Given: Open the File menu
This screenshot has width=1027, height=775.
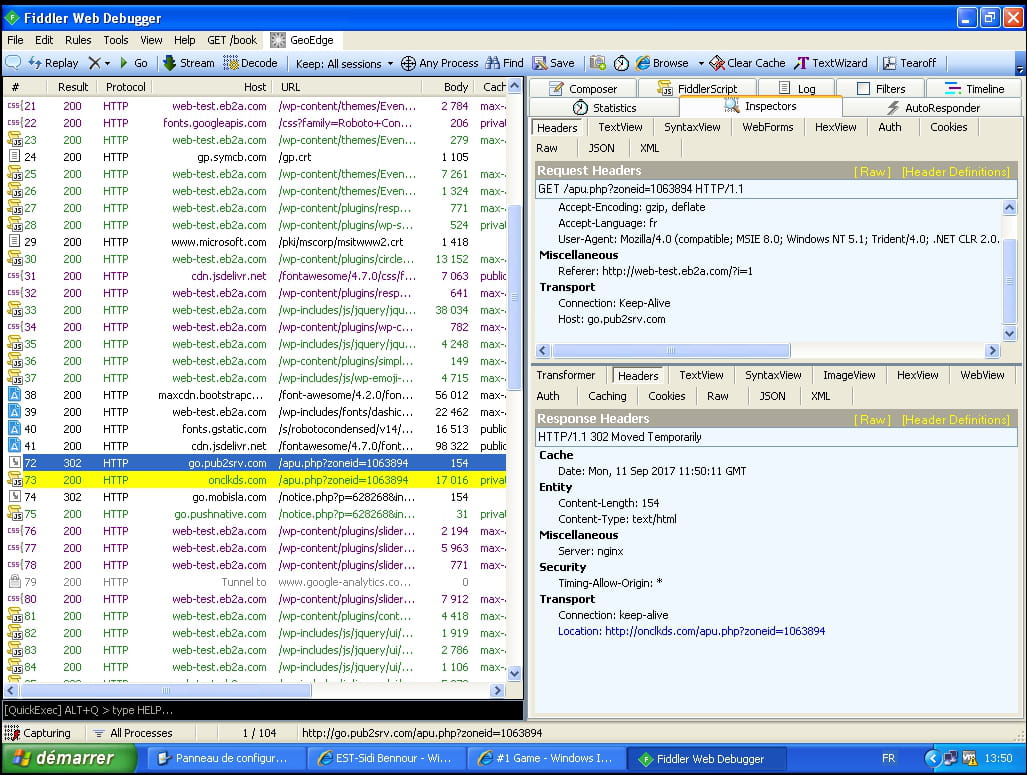Looking at the screenshot, I should (x=15, y=40).
